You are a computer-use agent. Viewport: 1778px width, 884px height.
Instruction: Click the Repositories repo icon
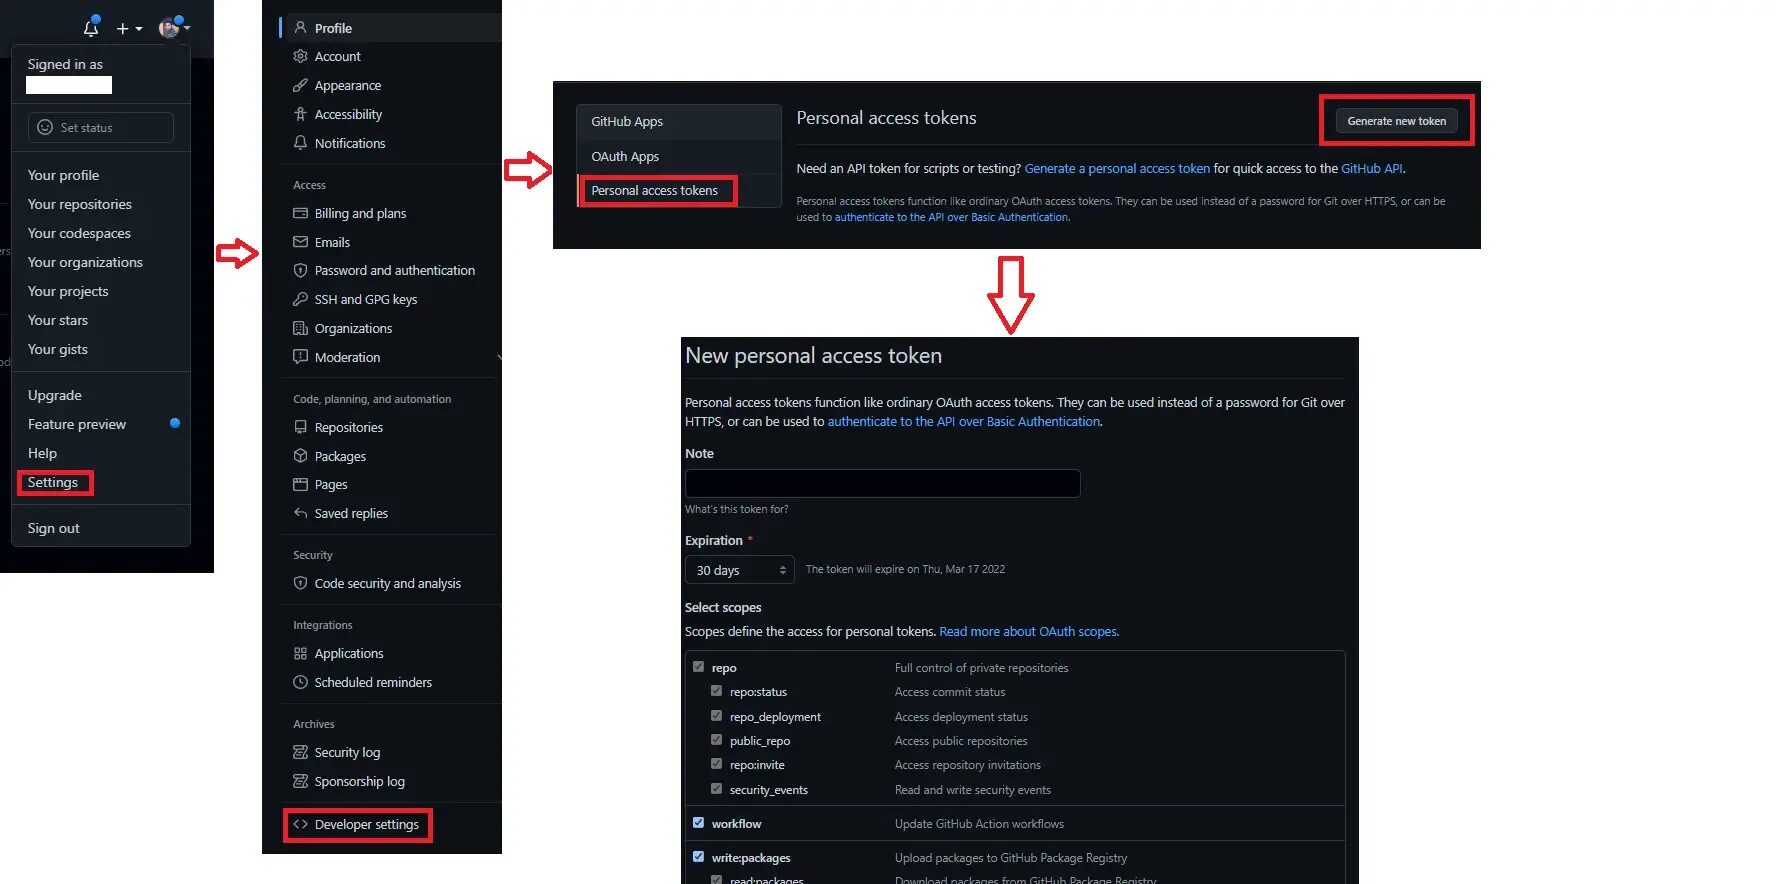coord(300,427)
